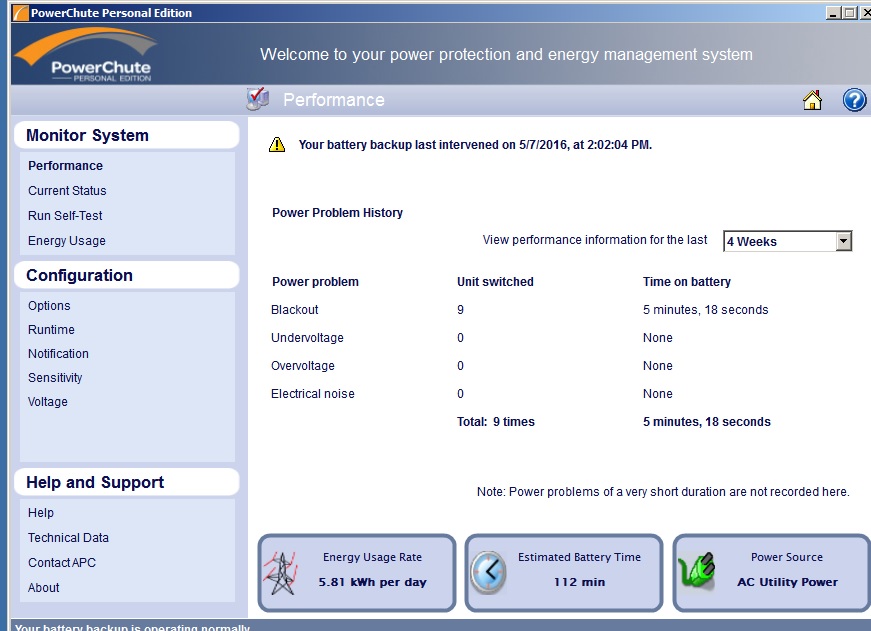
Task: Click the yellow warning triangle icon
Action: click(277, 145)
